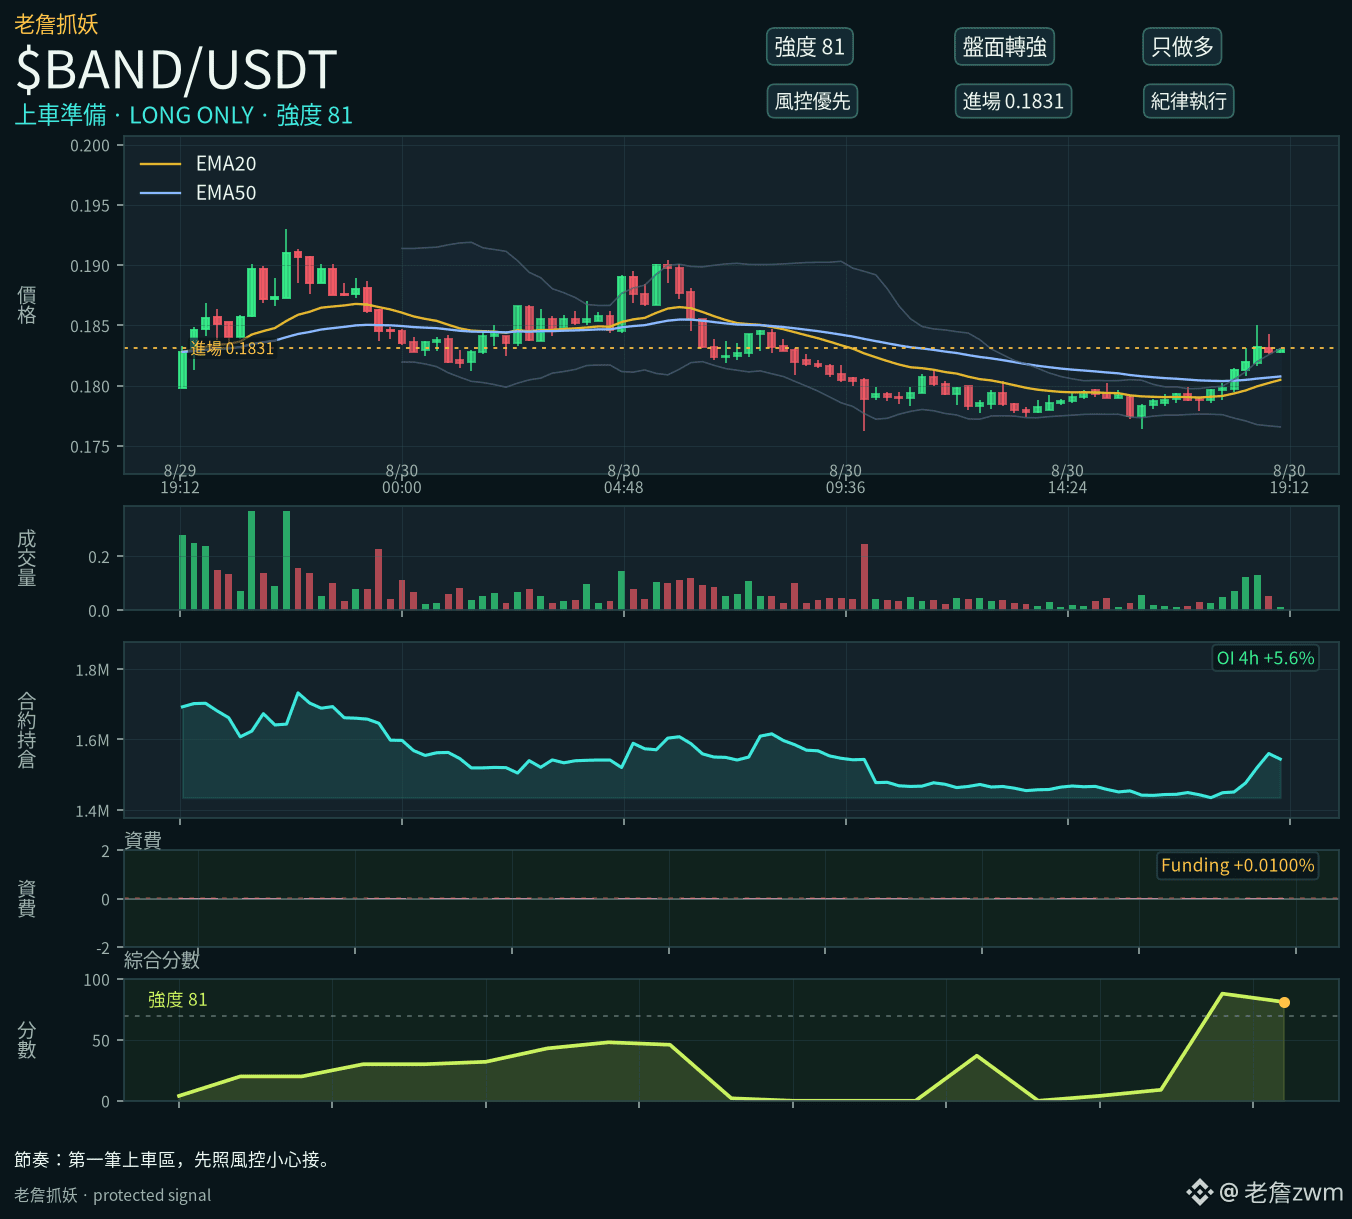1352x1219 pixels.
Task: Click the 進場 0.1831 entry line label
Action: pyautogui.click(x=232, y=348)
